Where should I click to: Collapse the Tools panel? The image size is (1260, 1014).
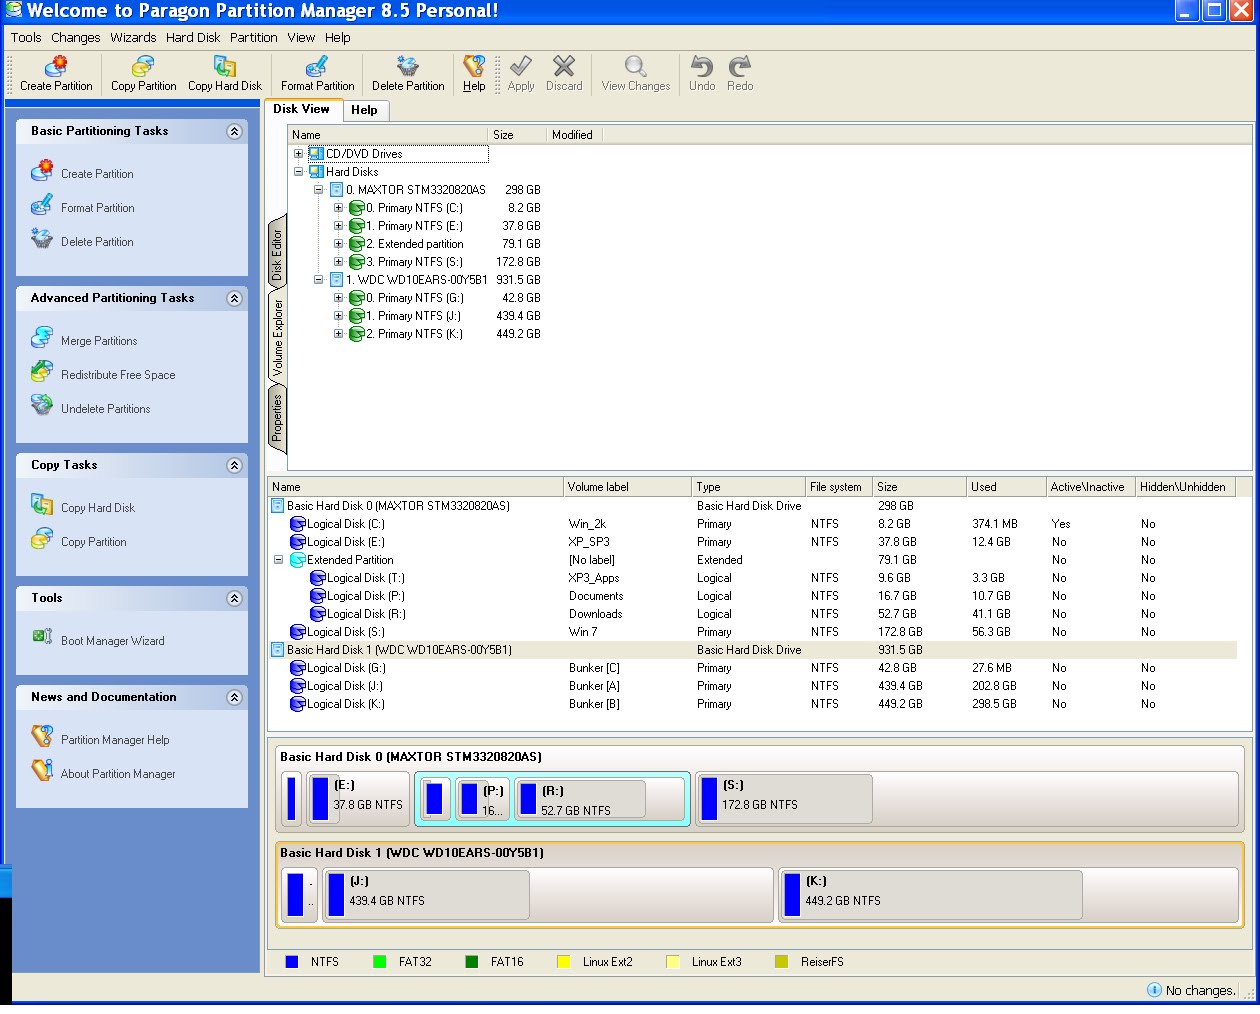pyautogui.click(x=234, y=598)
